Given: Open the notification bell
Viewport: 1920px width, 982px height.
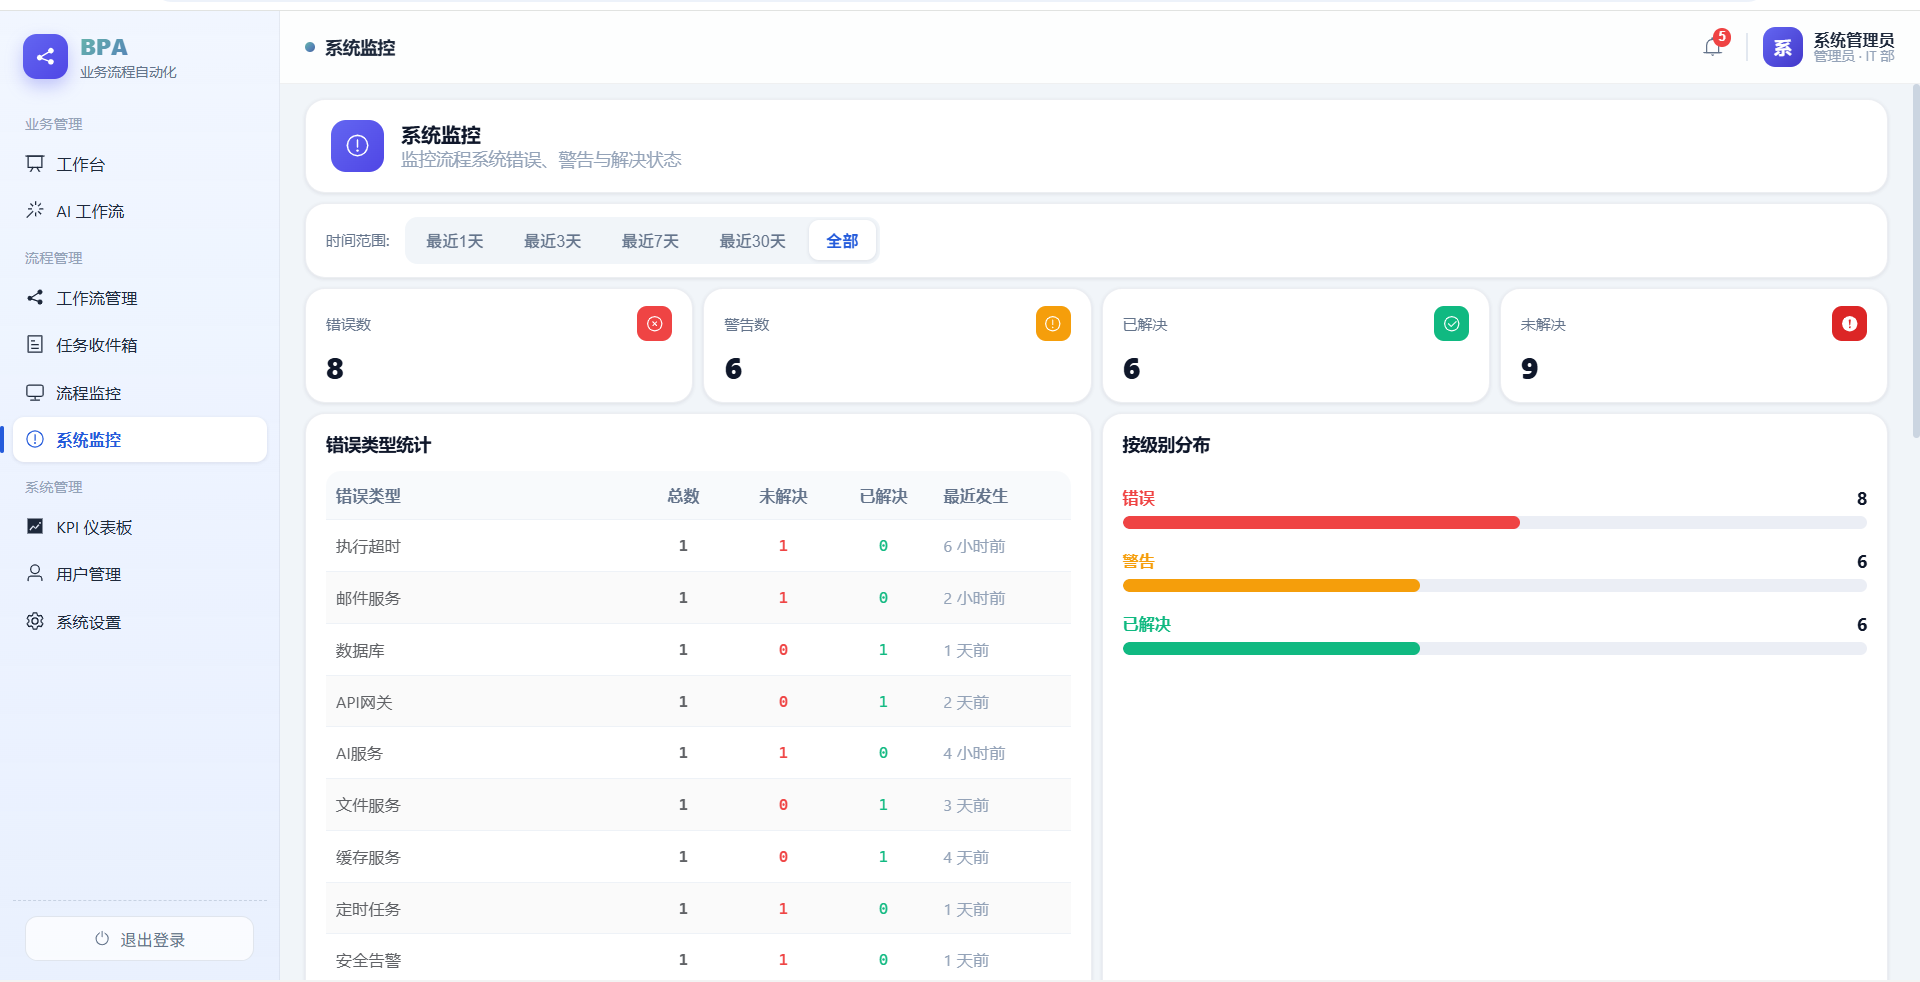Looking at the screenshot, I should (x=1713, y=47).
